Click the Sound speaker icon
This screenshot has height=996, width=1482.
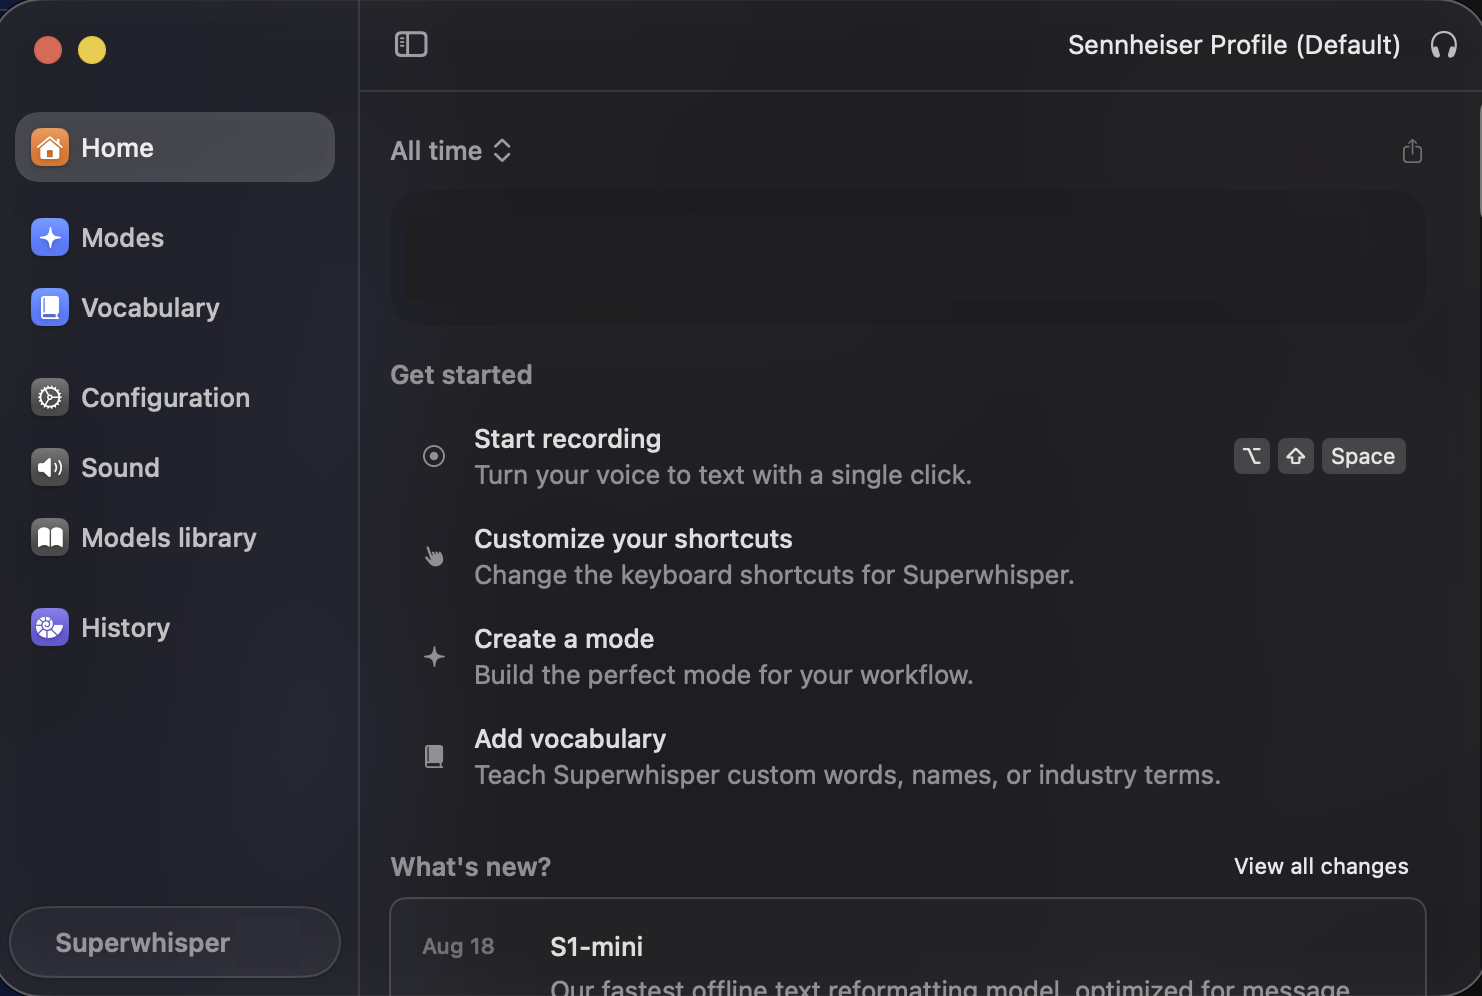50,467
